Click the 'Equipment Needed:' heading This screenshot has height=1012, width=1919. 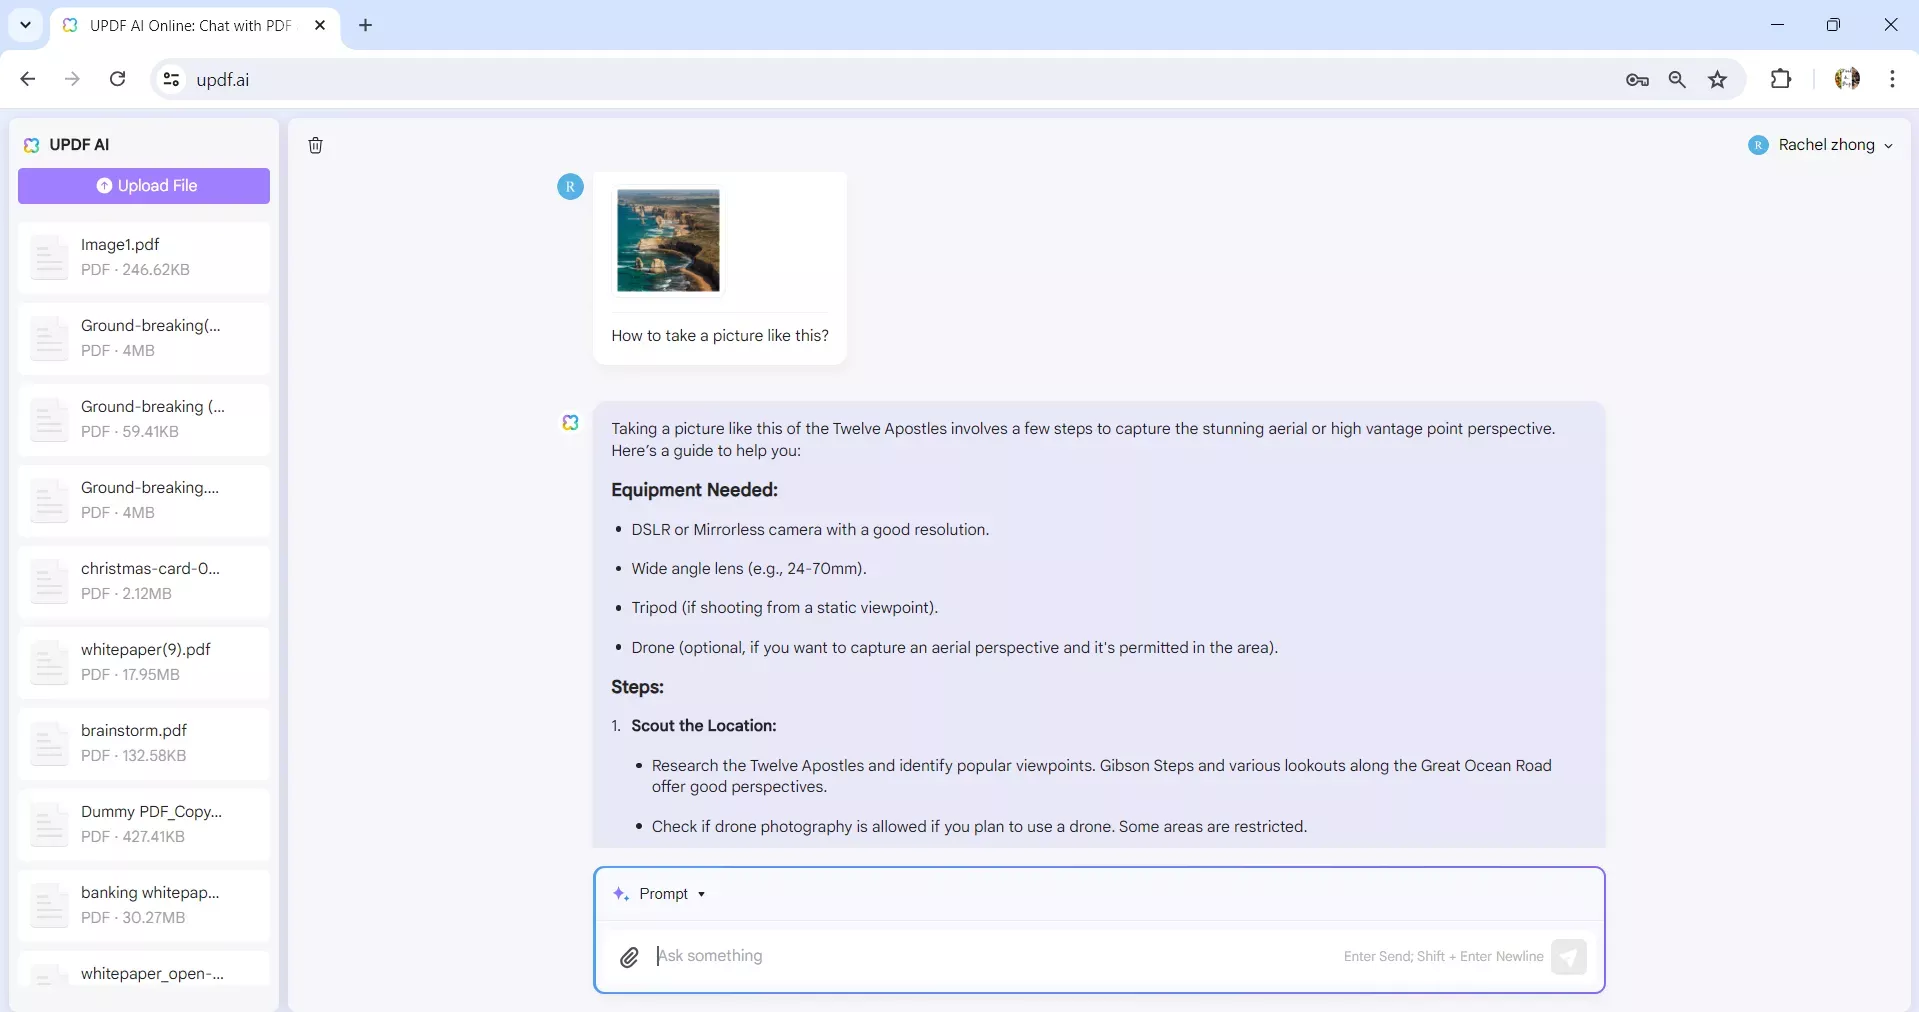[695, 490]
